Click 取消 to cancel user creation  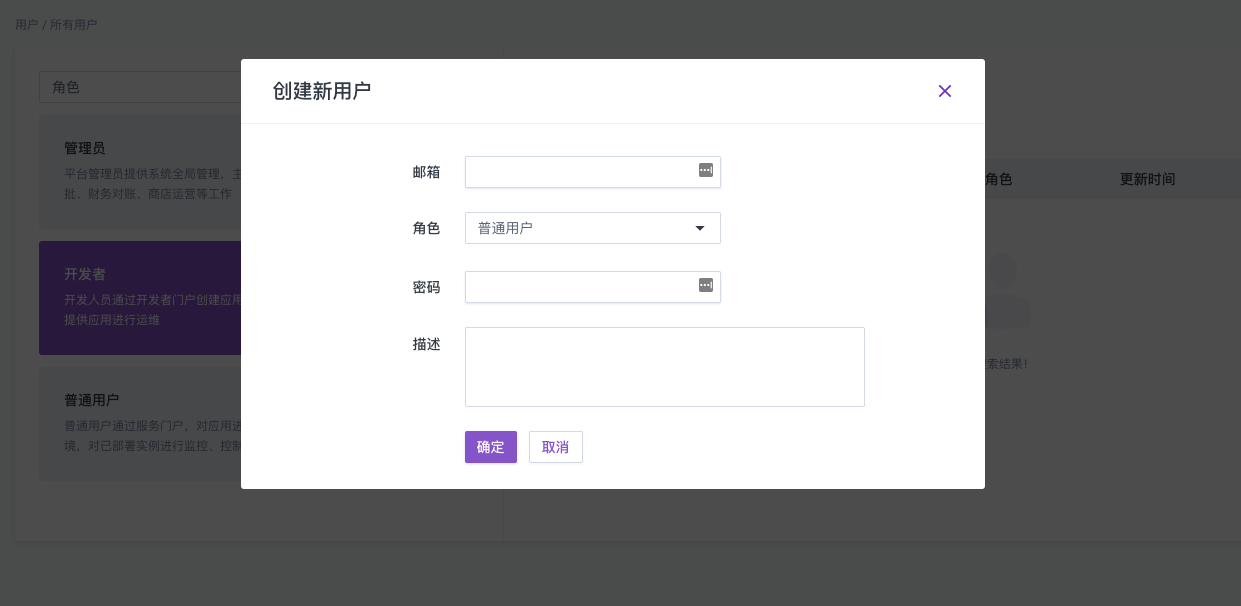555,447
